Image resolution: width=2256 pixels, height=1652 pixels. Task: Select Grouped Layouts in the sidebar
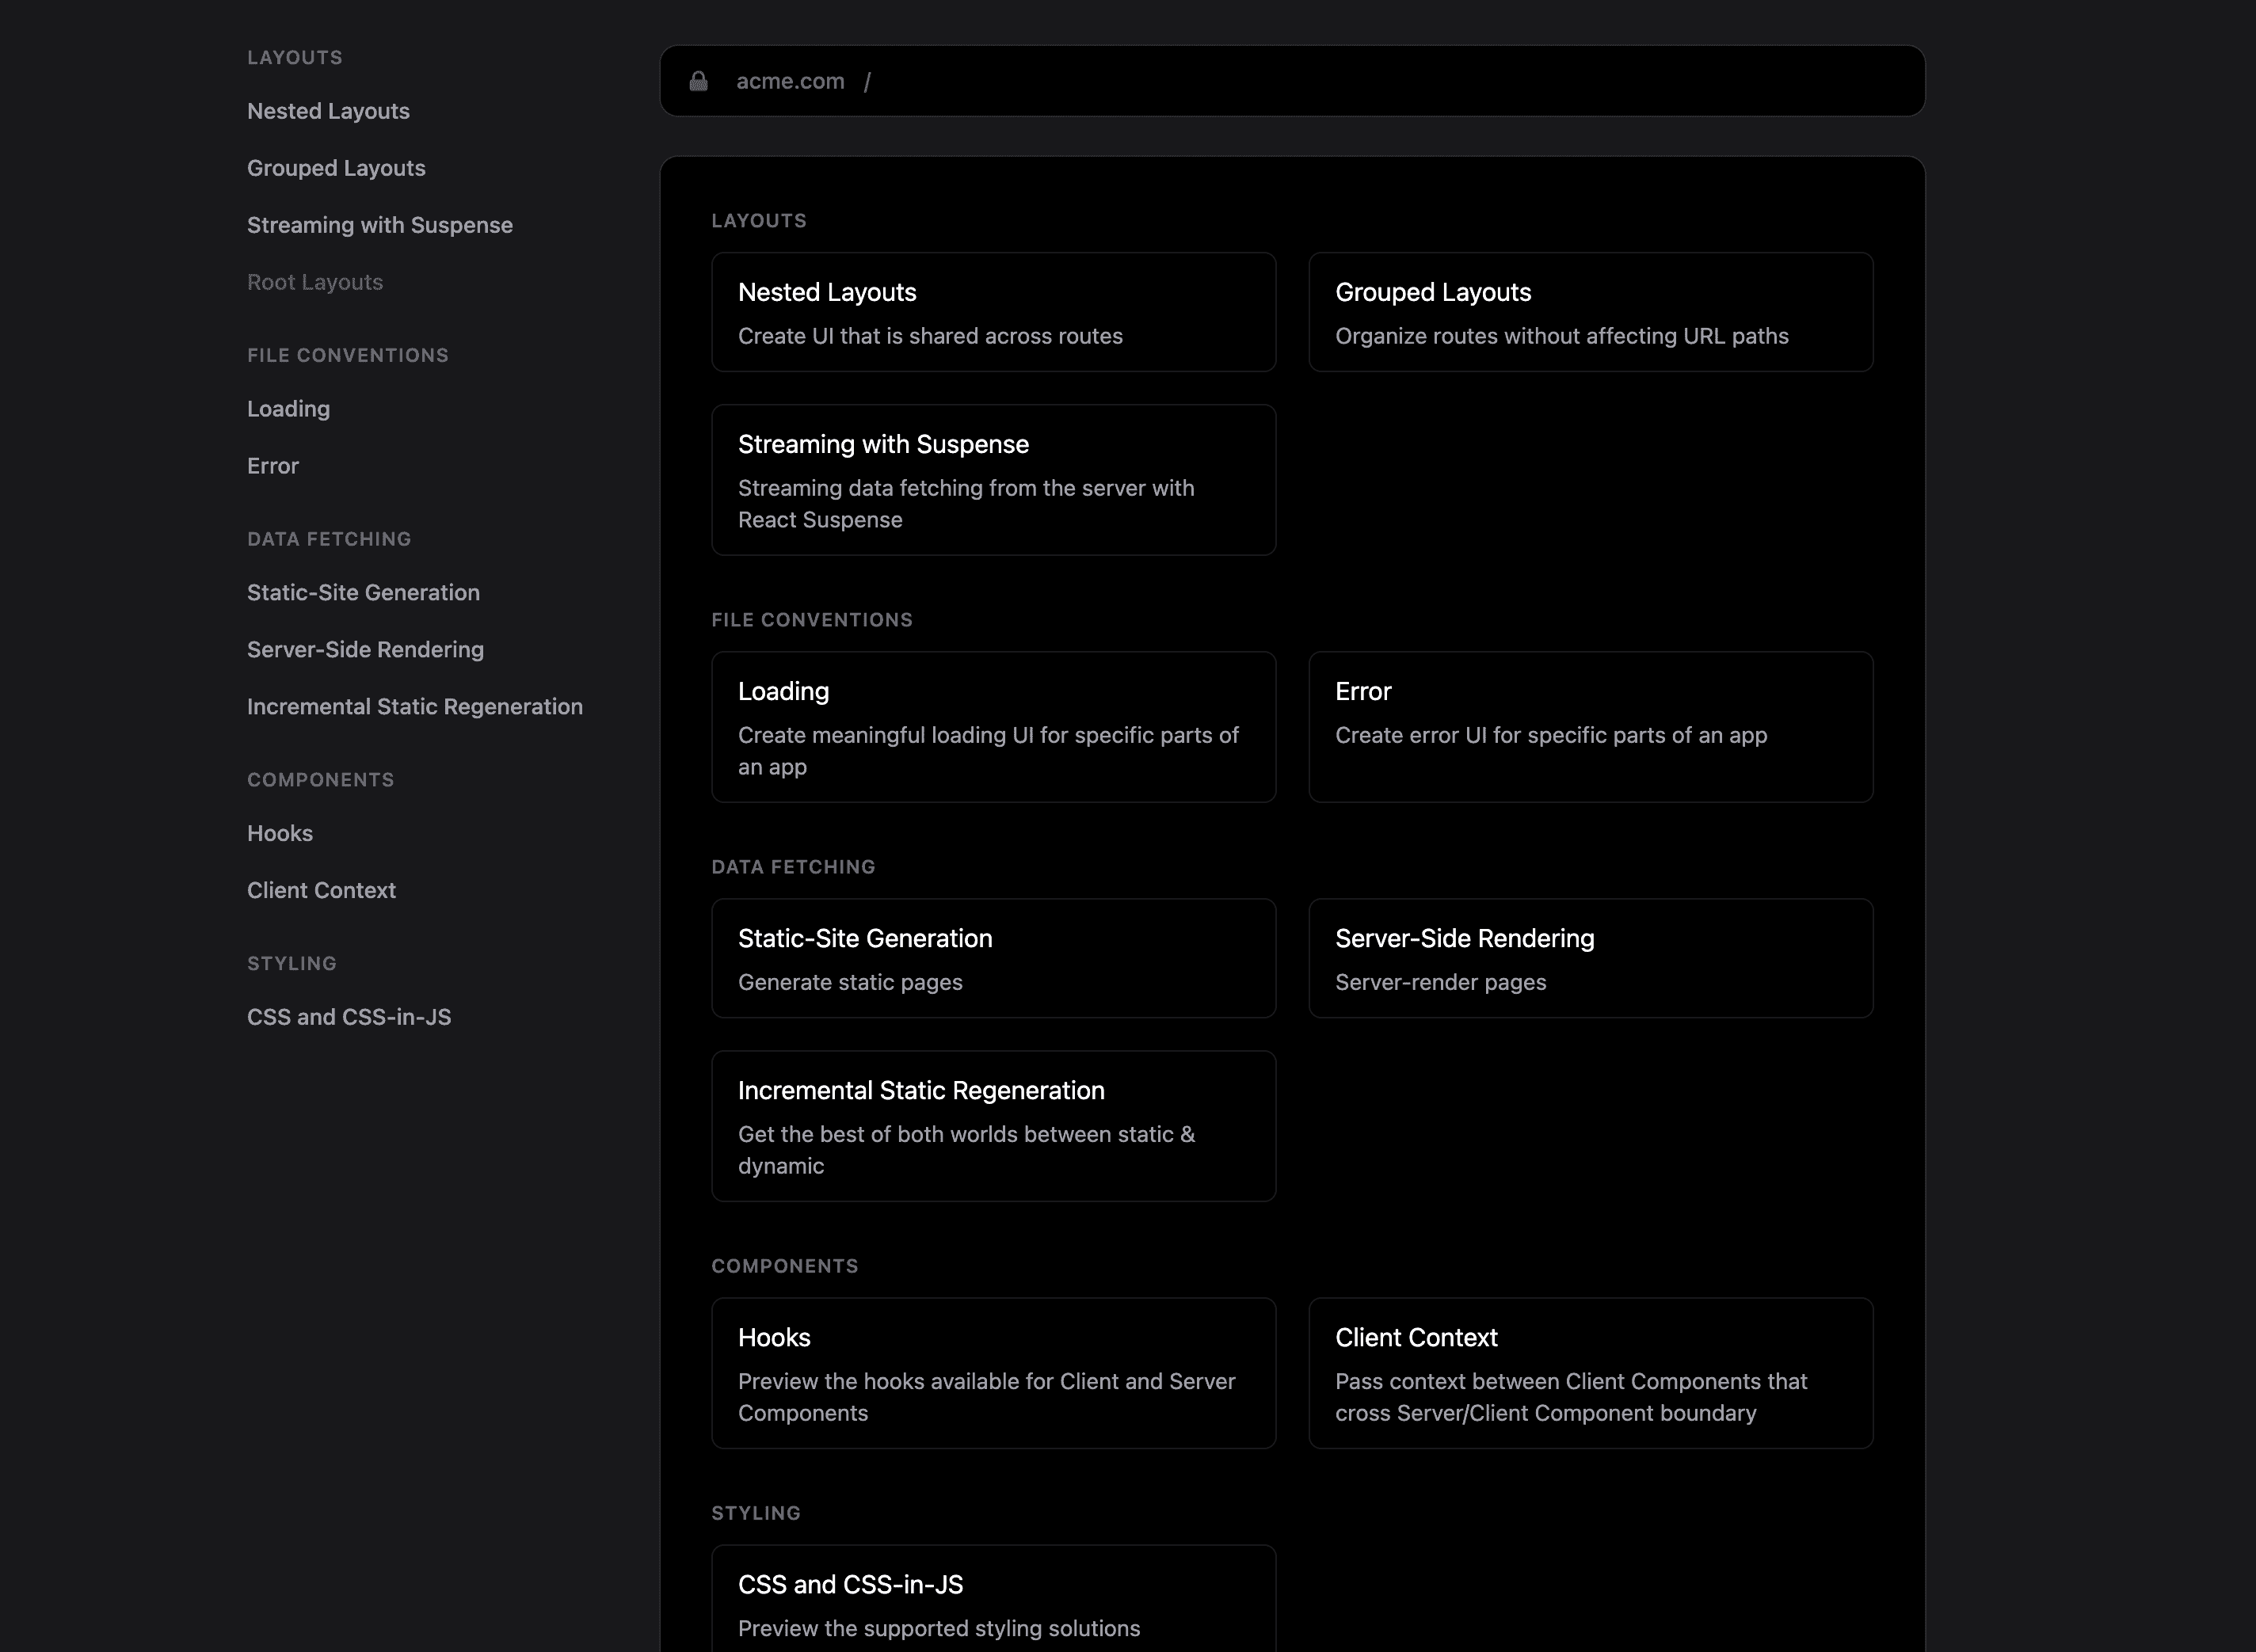coord(336,168)
